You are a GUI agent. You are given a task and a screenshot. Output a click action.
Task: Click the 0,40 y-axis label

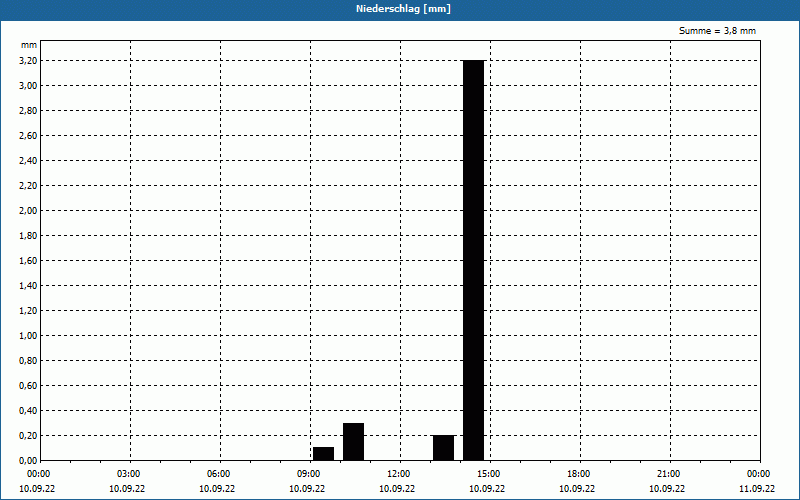28,411
